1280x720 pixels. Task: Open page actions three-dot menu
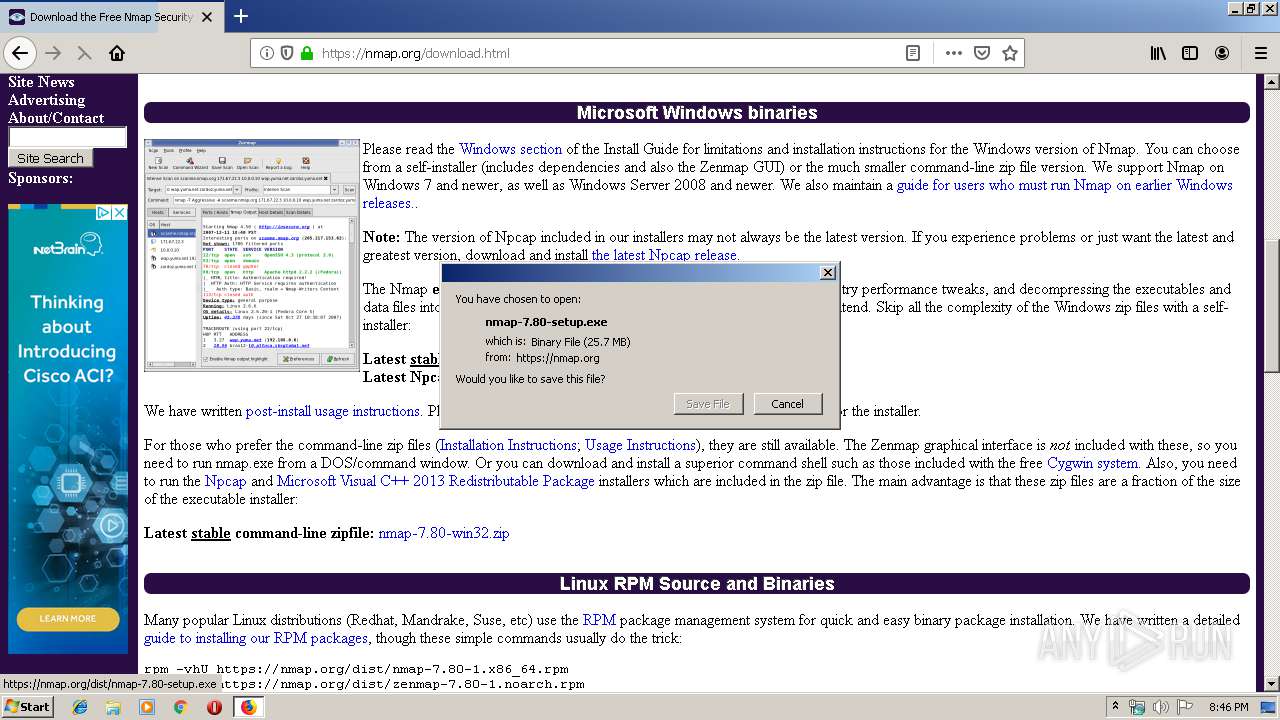point(953,53)
